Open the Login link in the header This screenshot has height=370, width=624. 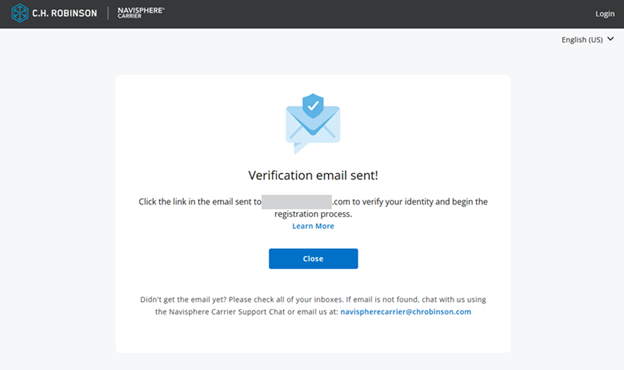[605, 14]
